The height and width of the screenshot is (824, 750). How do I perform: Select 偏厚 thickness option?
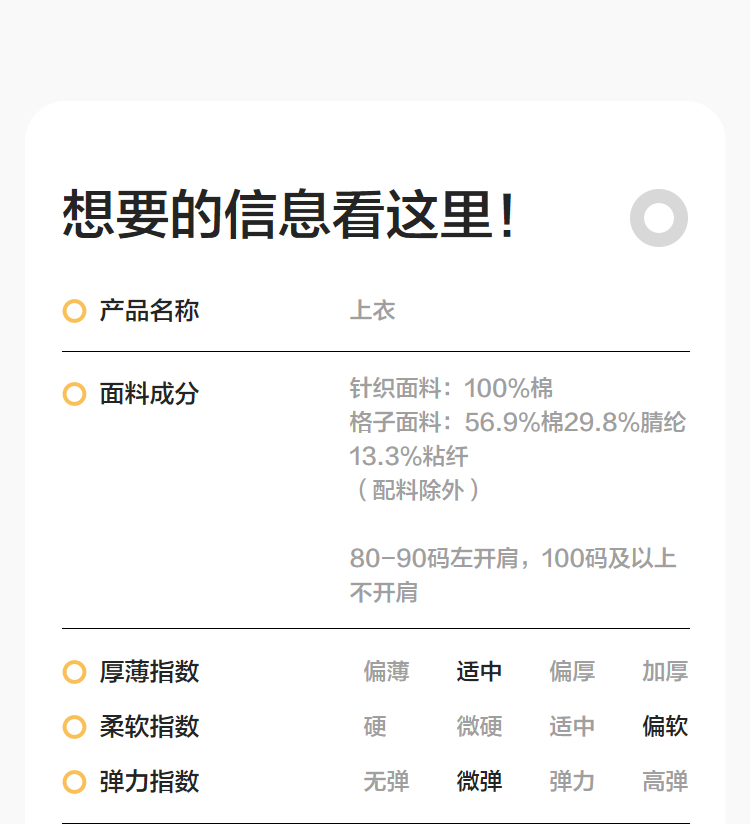[x=572, y=672]
